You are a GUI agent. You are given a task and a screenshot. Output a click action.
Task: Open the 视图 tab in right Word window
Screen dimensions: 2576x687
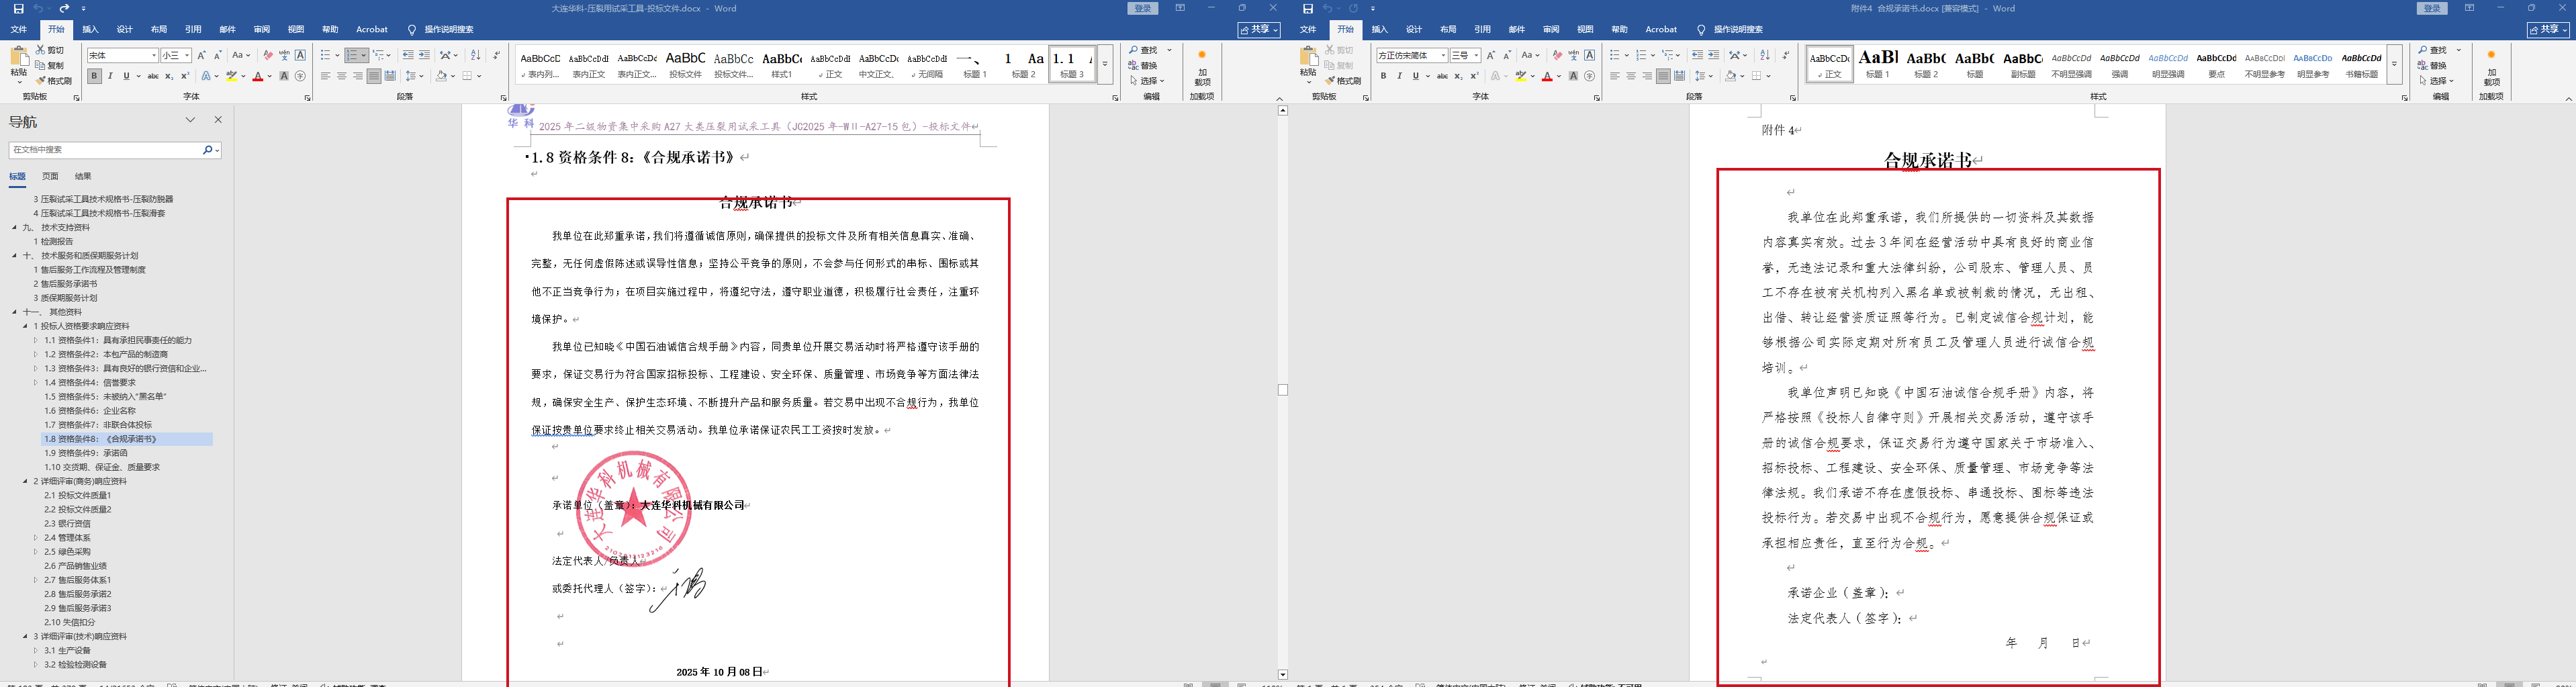click(1585, 30)
